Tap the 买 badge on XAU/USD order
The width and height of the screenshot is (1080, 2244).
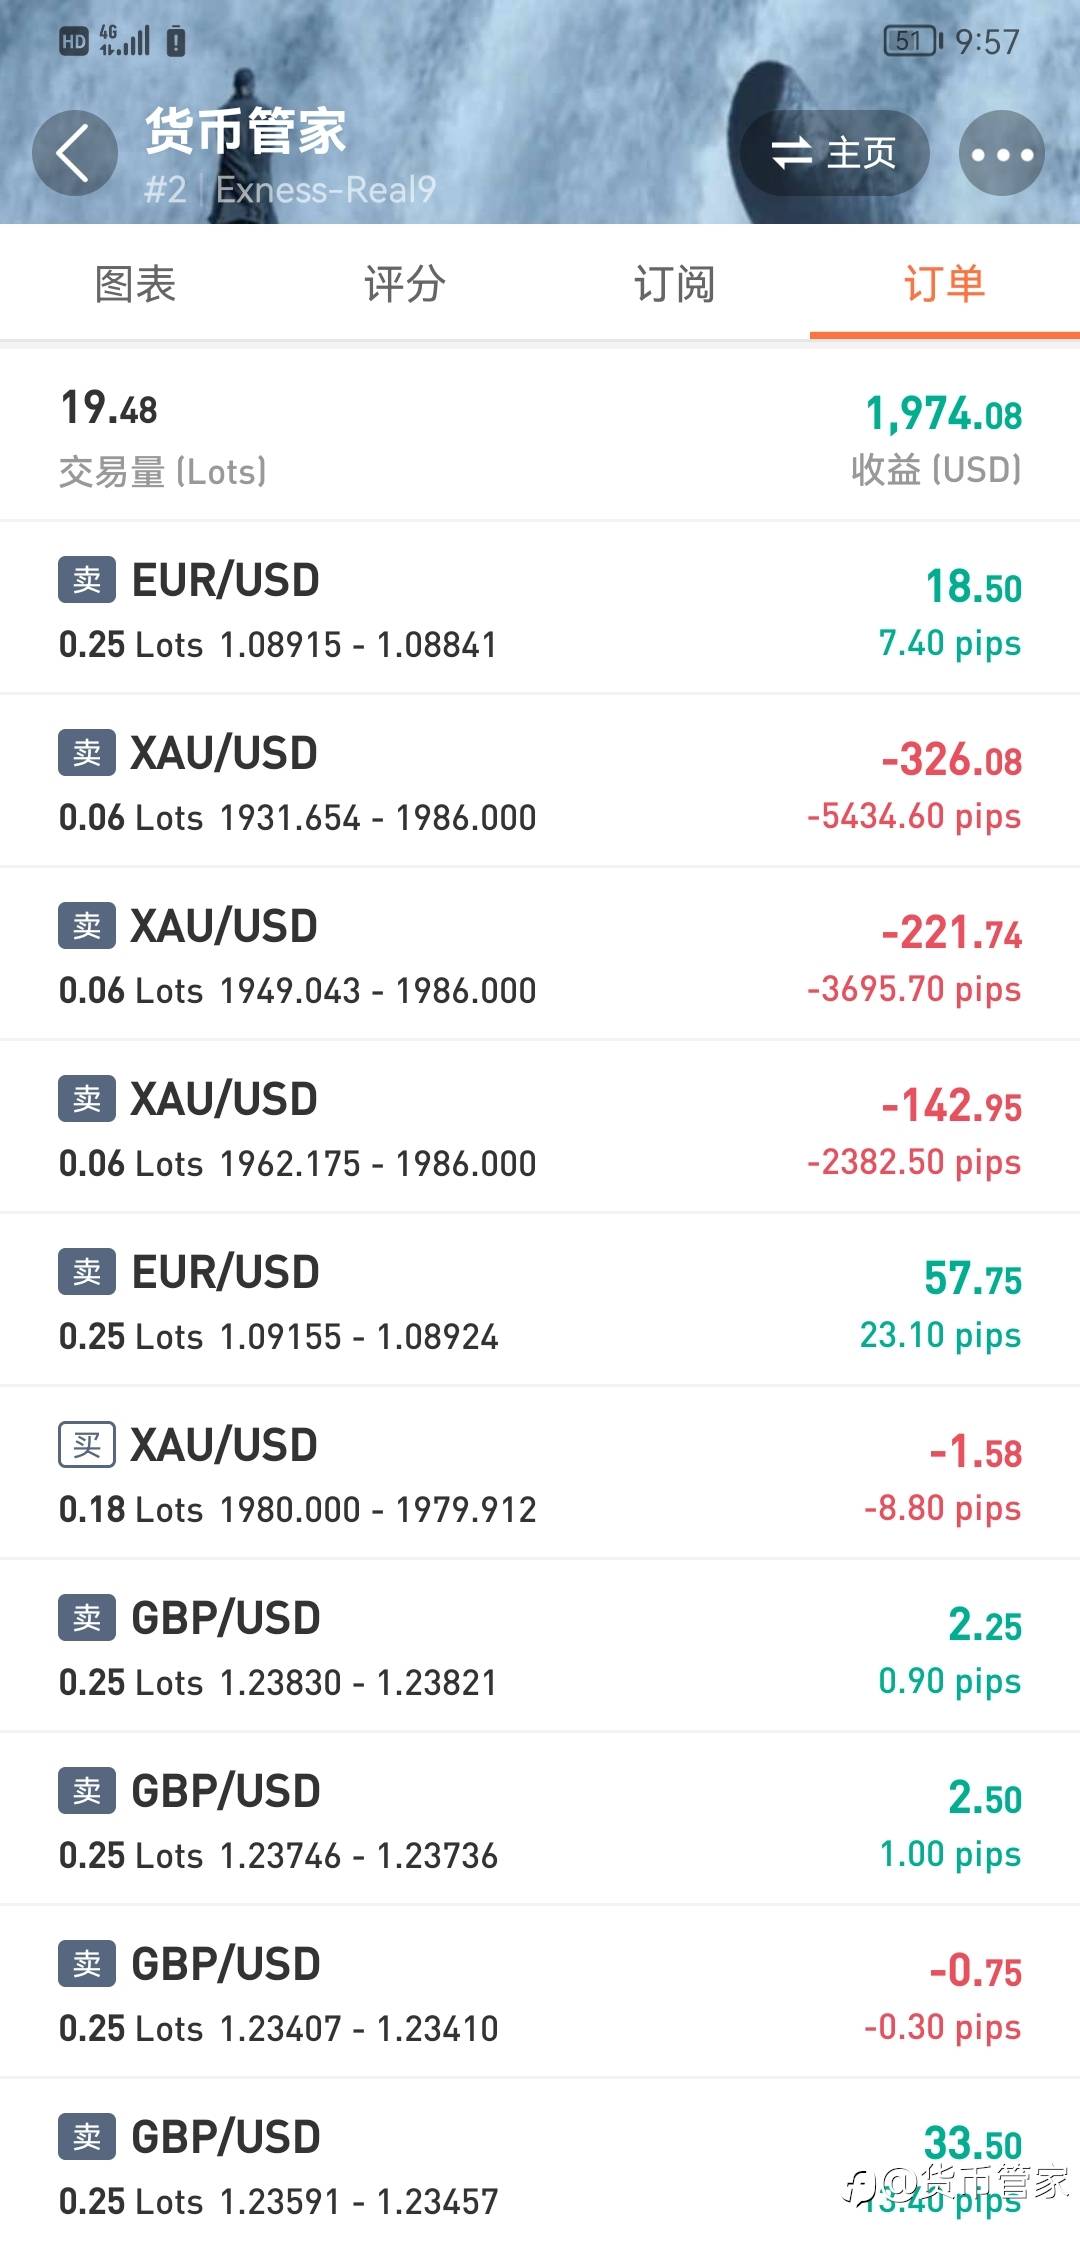(x=87, y=1445)
